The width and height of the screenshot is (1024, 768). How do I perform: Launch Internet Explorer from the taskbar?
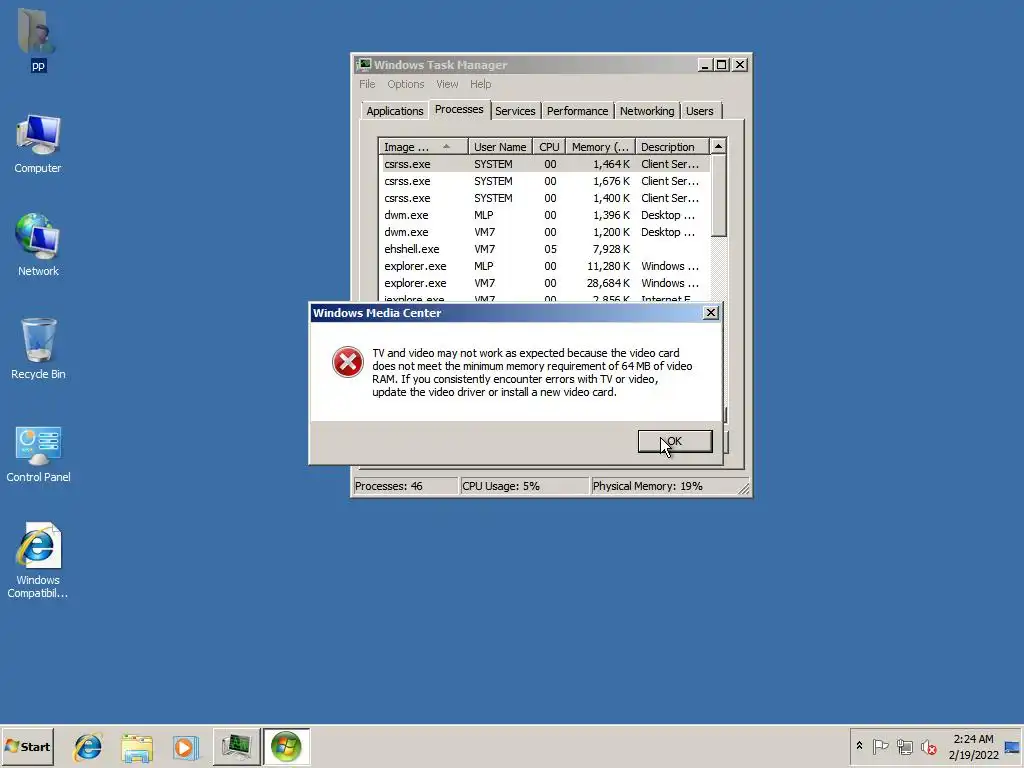coord(88,747)
